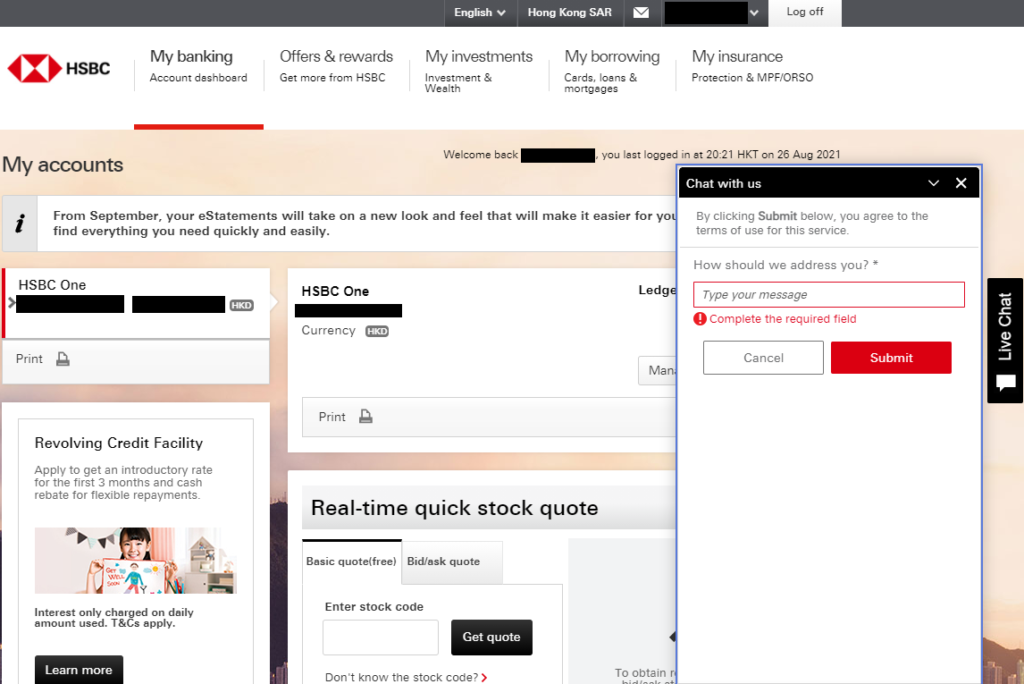Click the HKD badge in account card

241,305
